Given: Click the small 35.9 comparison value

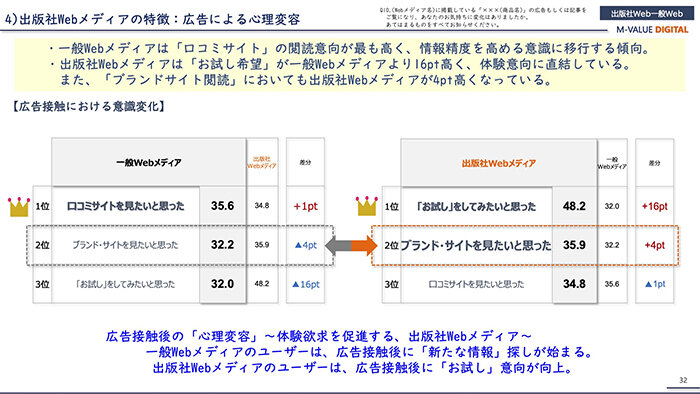Looking at the screenshot, I should pyautogui.click(x=262, y=245).
